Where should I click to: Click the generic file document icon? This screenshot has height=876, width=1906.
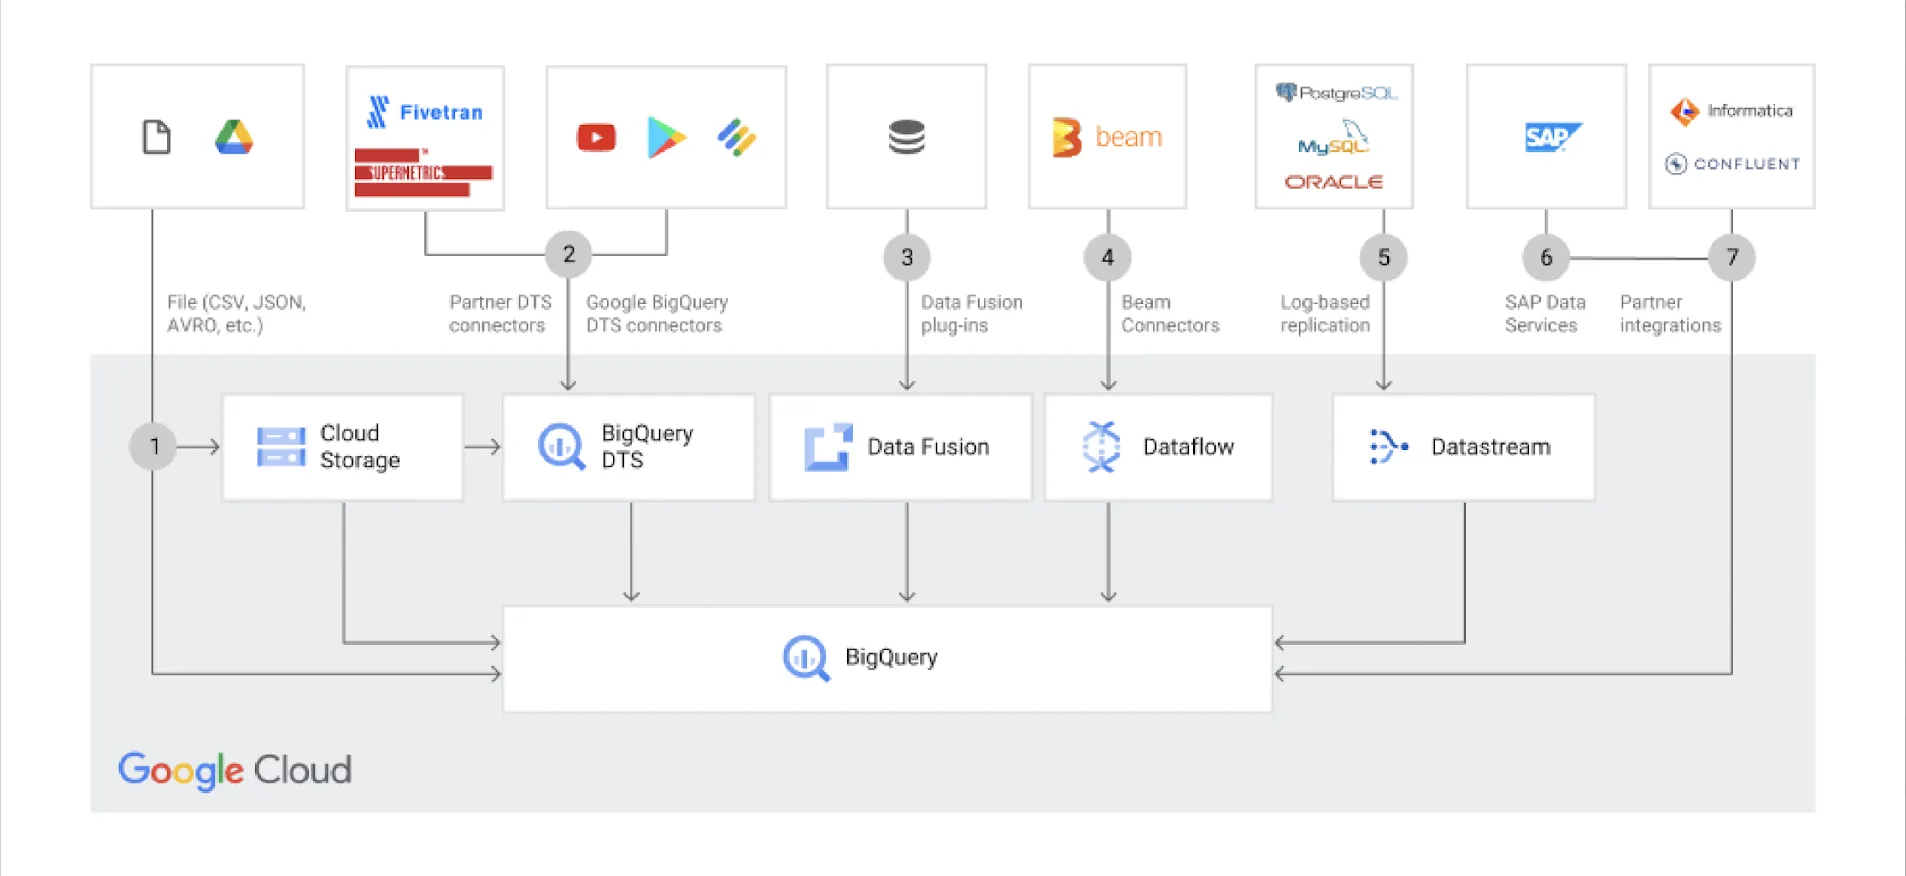(x=157, y=137)
